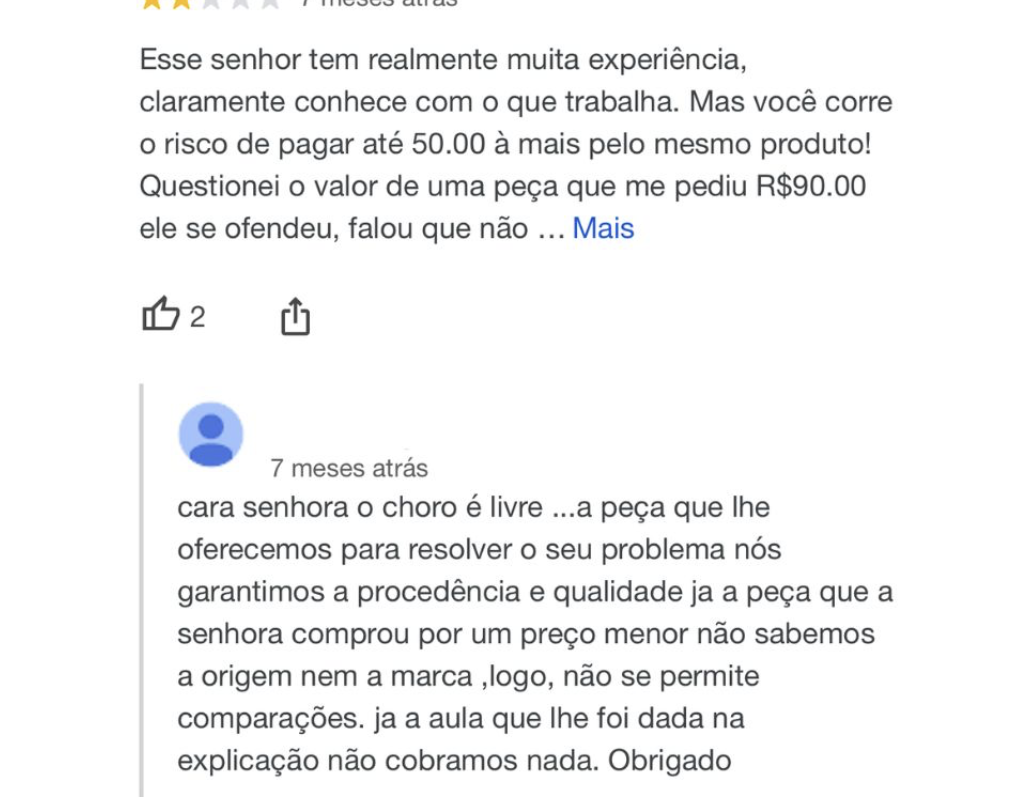Click the word "Obrigado" ending the reply
Screen dimensions: 1034x800
click(x=670, y=760)
